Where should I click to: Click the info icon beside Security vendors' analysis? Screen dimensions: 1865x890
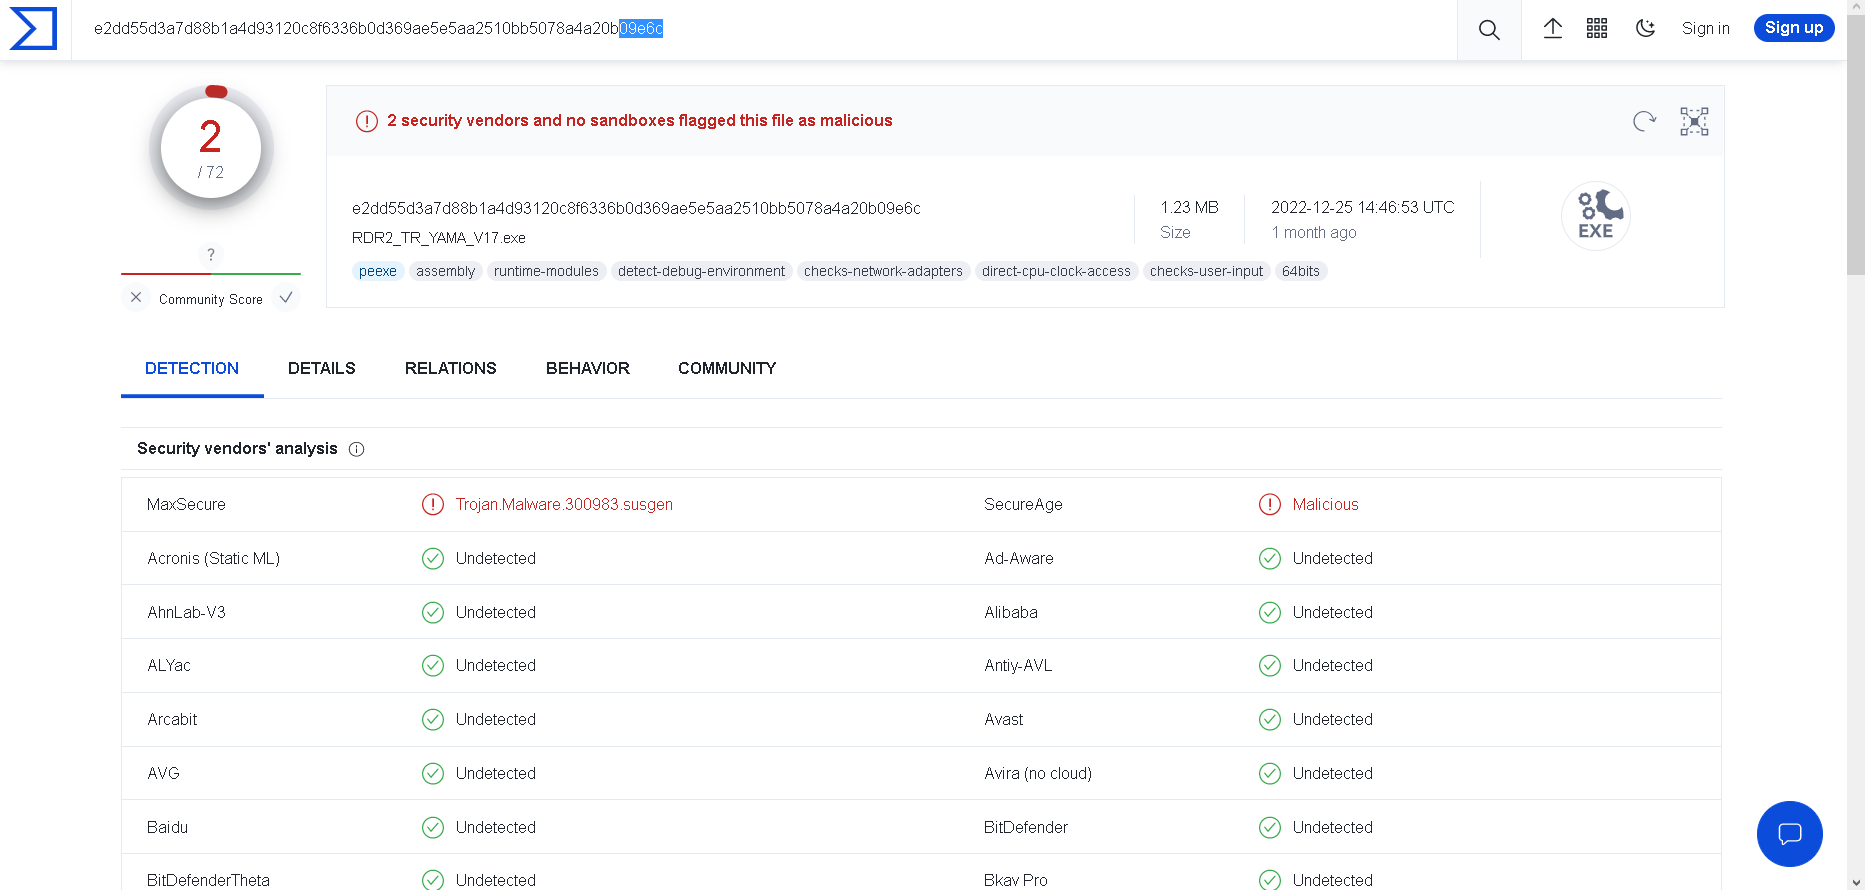coord(357,449)
